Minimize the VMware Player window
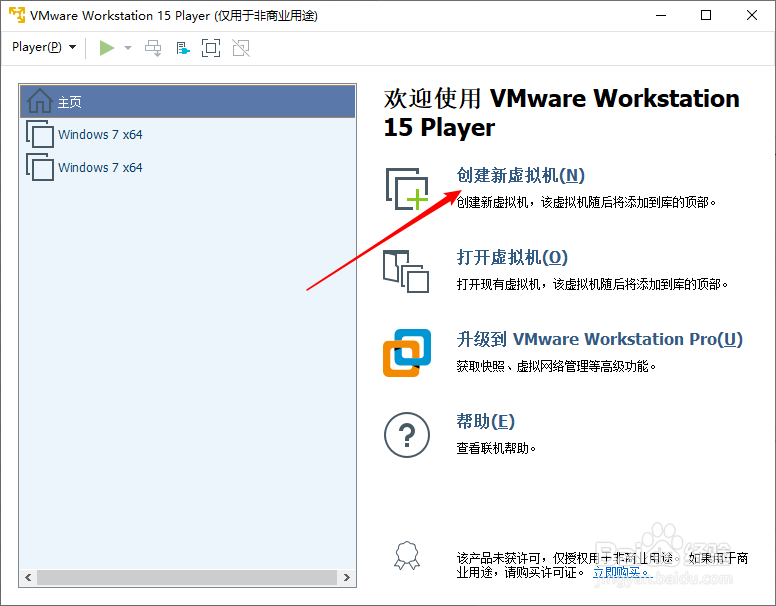The width and height of the screenshot is (776, 606). (x=661, y=15)
